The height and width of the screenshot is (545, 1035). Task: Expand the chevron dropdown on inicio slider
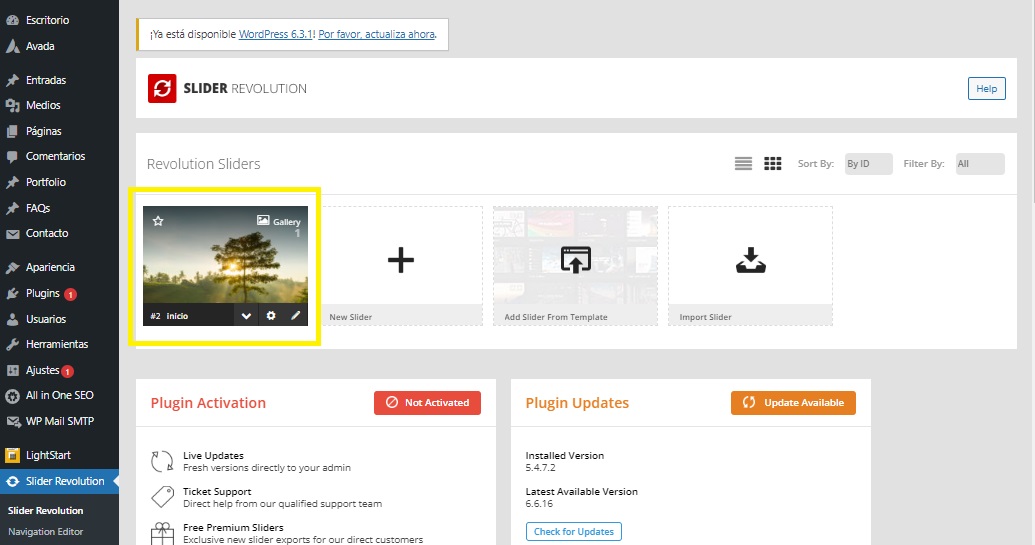246,316
